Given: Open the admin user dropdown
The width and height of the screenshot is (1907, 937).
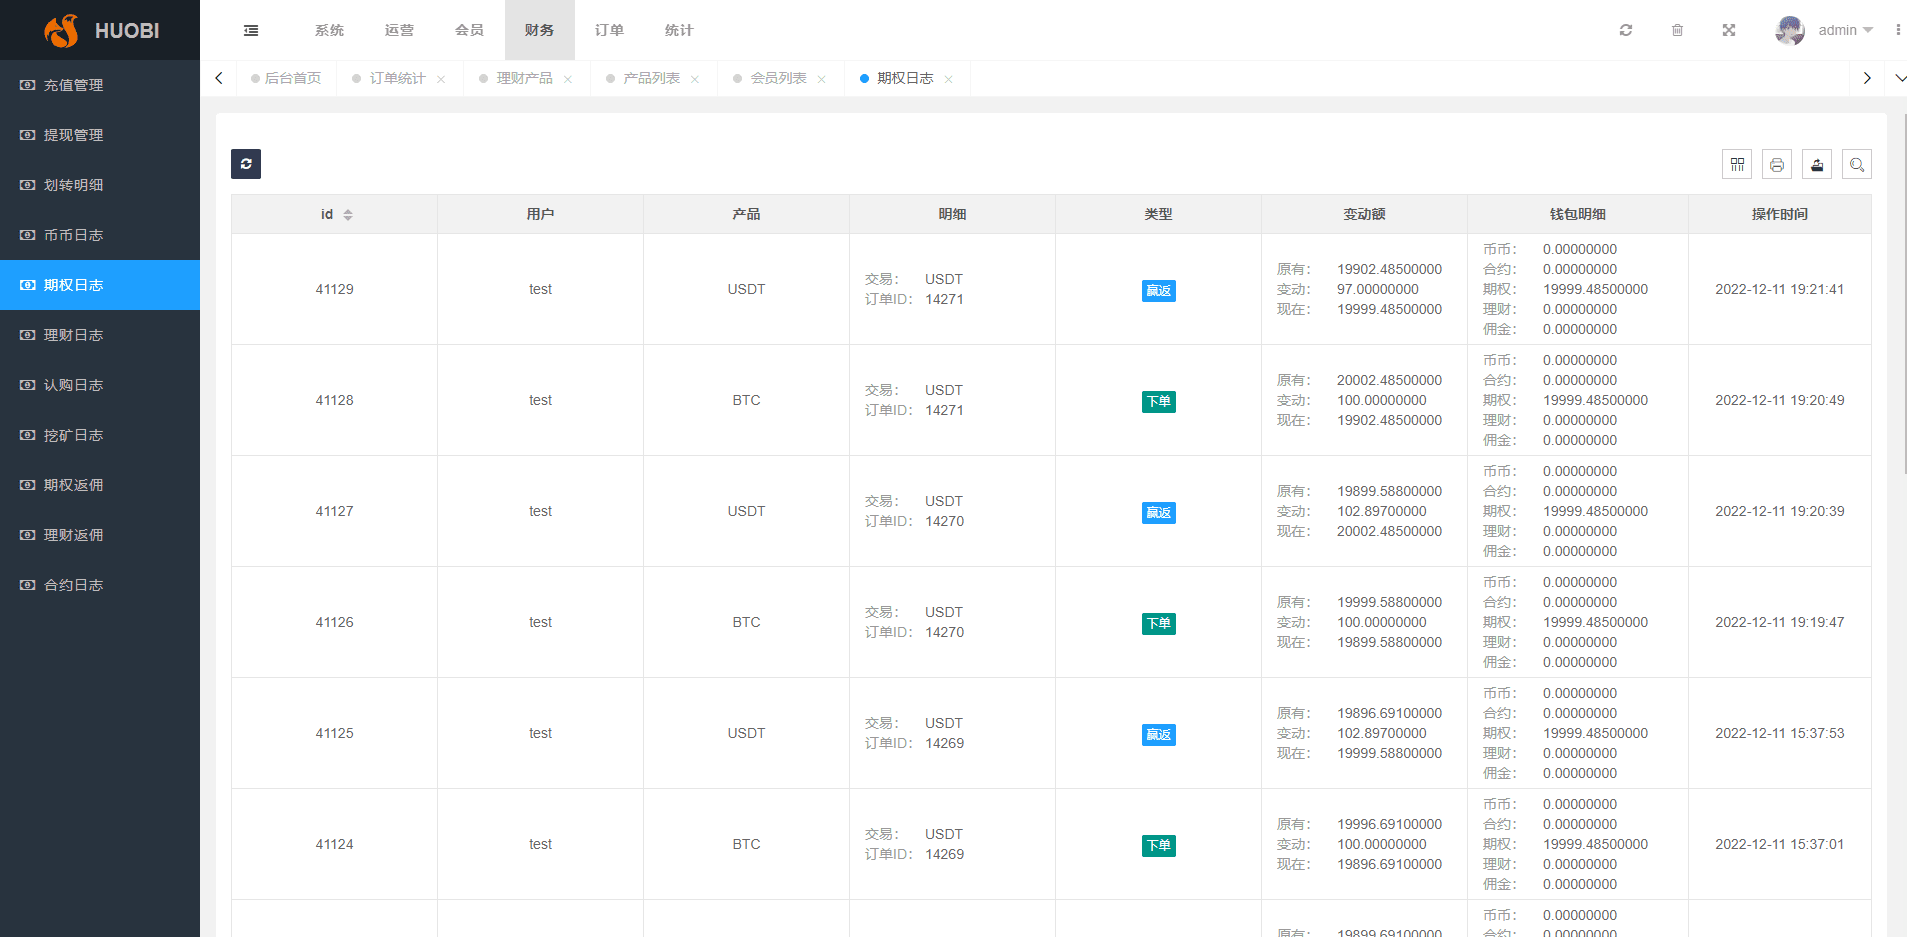Looking at the screenshot, I should click(1825, 30).
